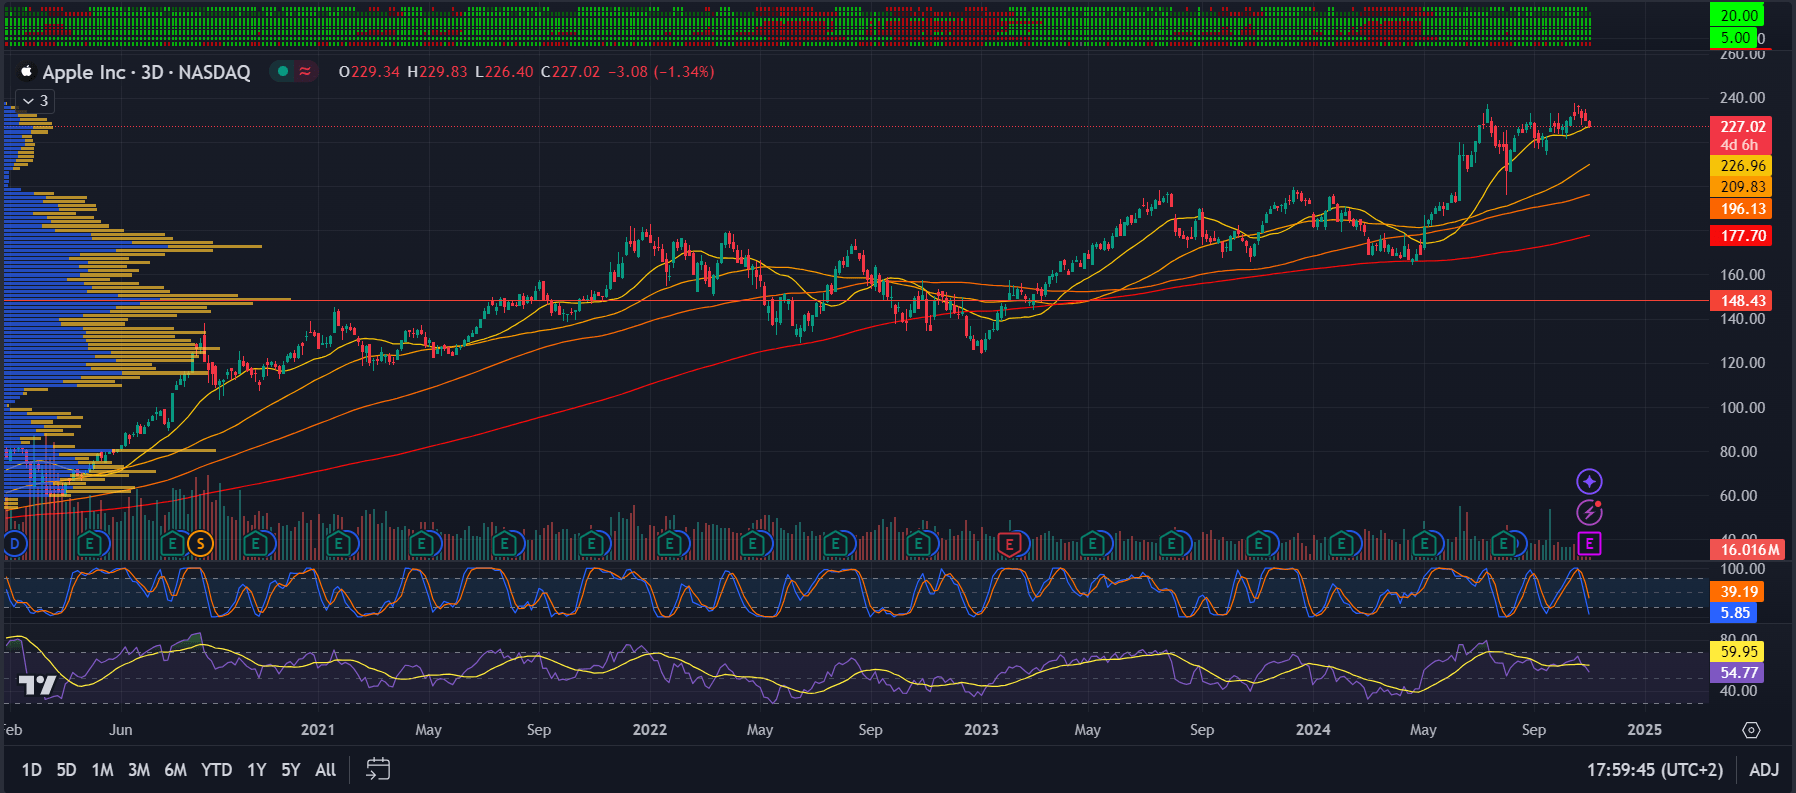Click the green 20.00 top indicator label
Screen dimensions: 1796x793
[1739, 16]
